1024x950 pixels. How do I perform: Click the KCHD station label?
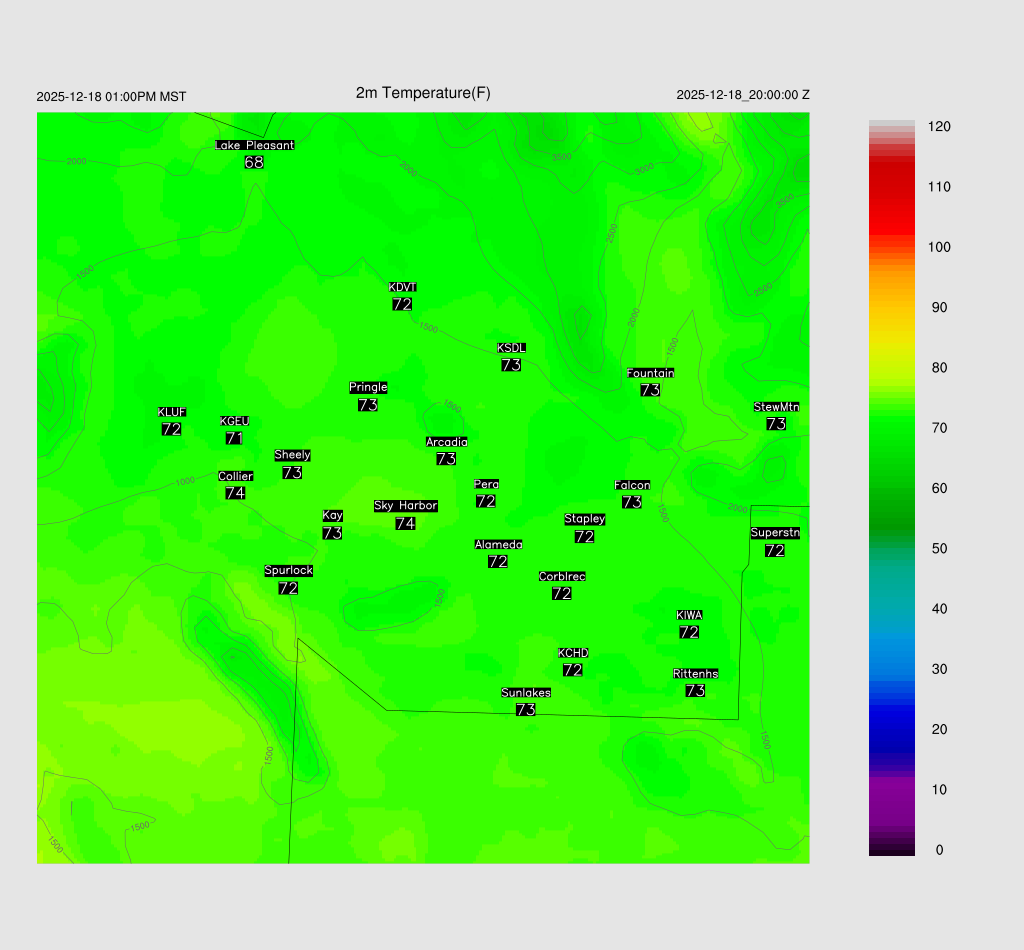click(x=573, y=653)
